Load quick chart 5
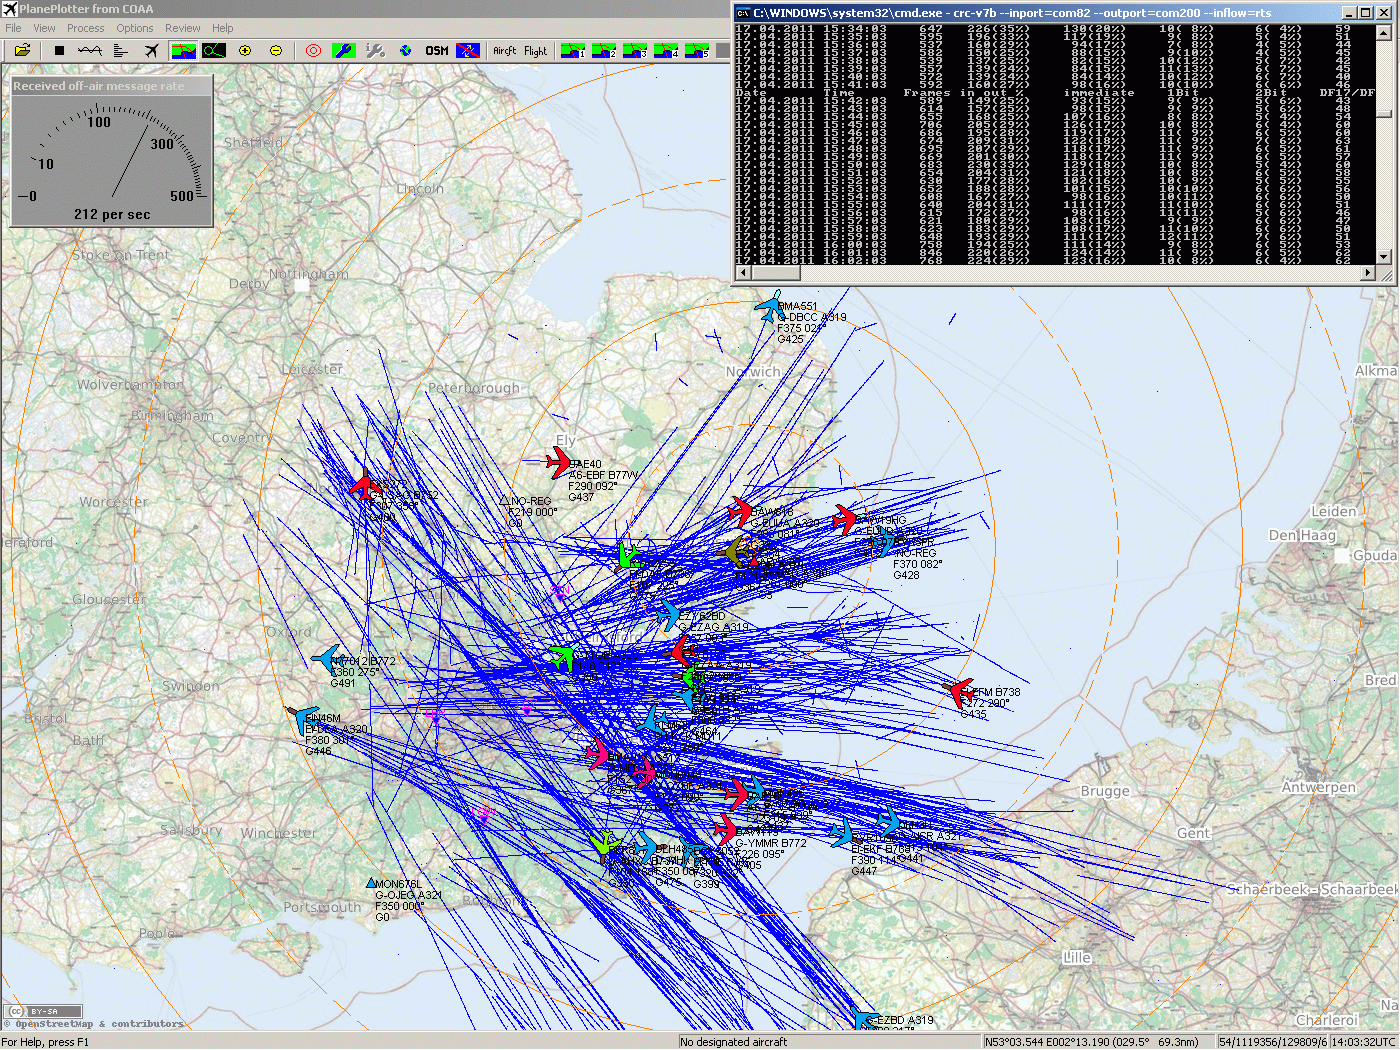1400x1050 pixels. pyautogui.click(x=697, y=50)
